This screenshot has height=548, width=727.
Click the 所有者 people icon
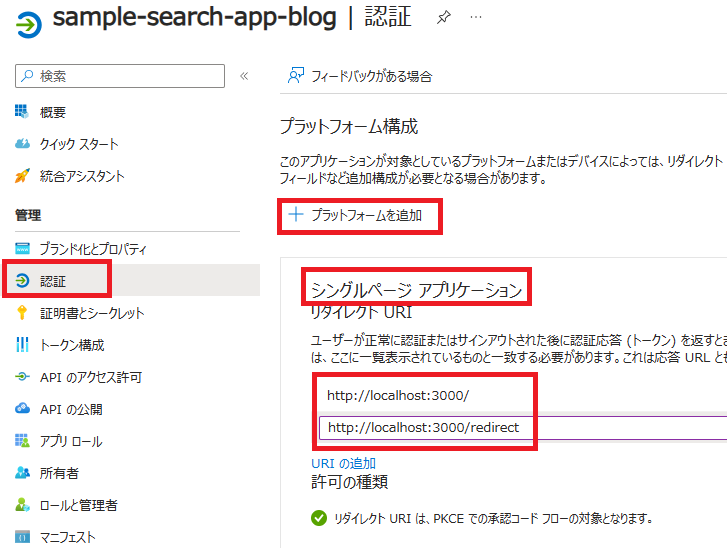coord(22,472)
